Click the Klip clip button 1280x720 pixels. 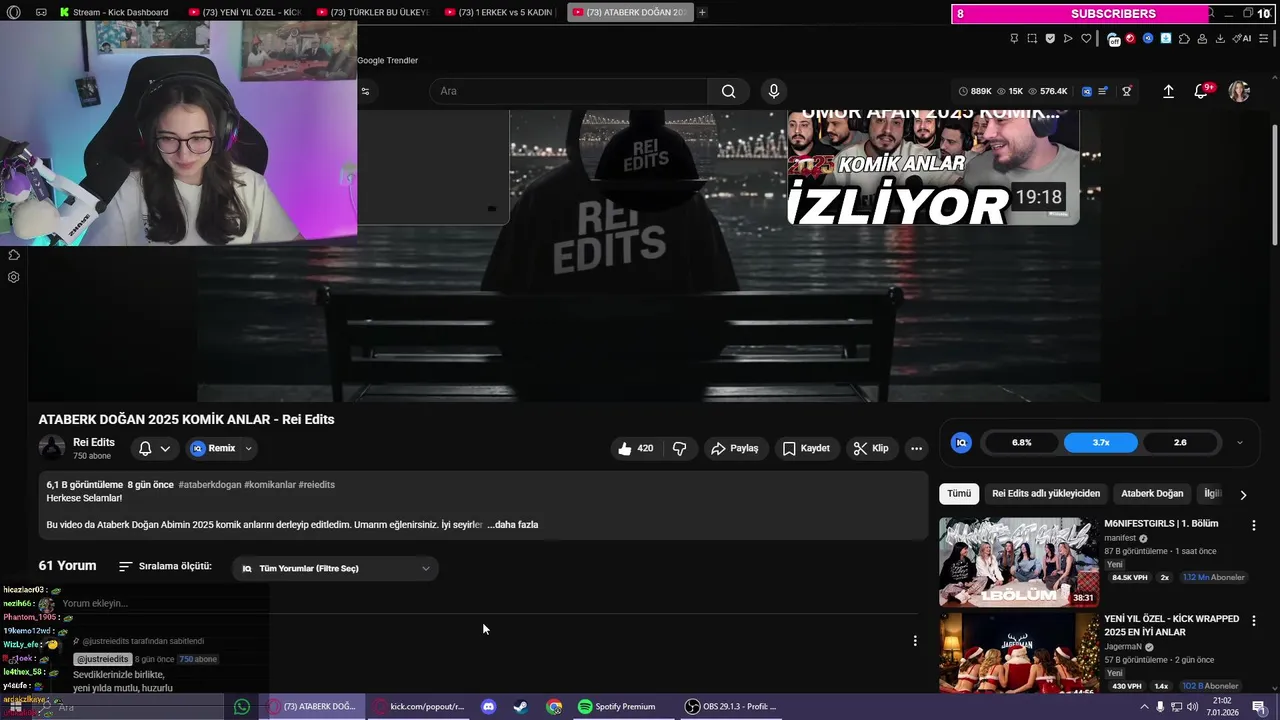click(x=871, y=448)
